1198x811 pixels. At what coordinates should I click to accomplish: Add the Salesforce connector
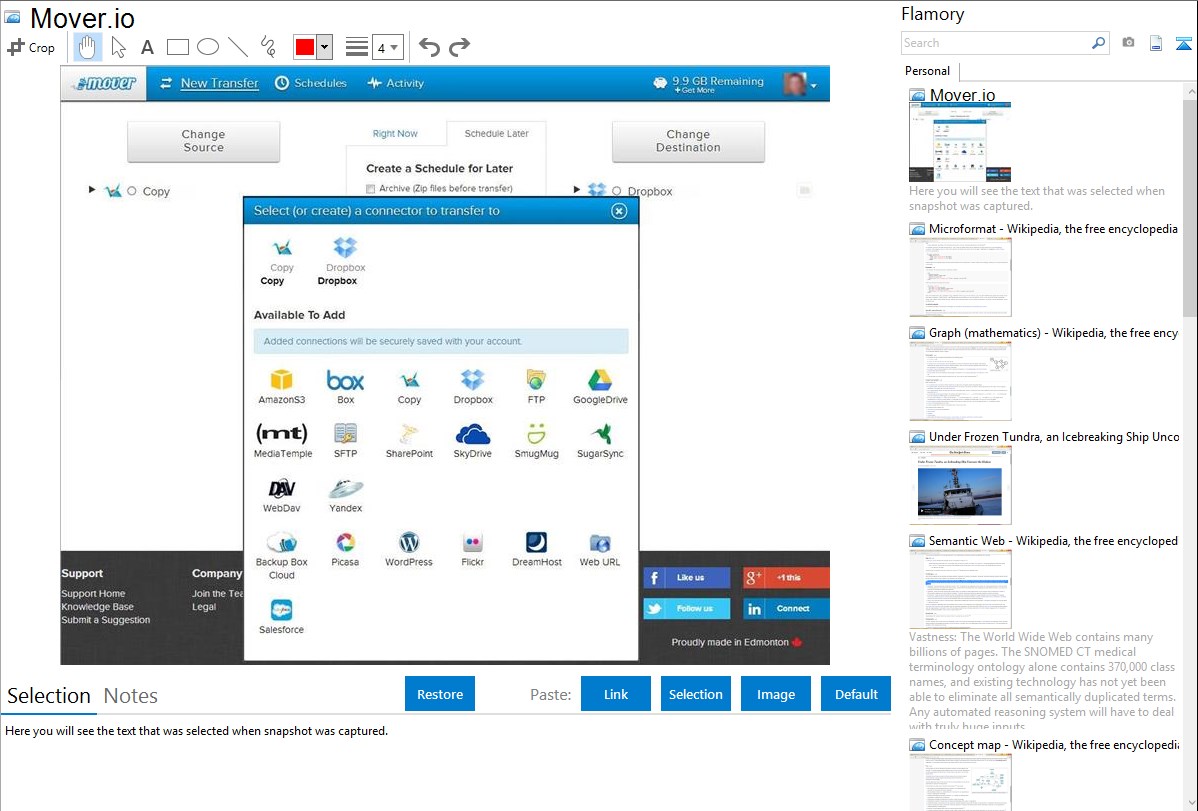tap(281, 616)
